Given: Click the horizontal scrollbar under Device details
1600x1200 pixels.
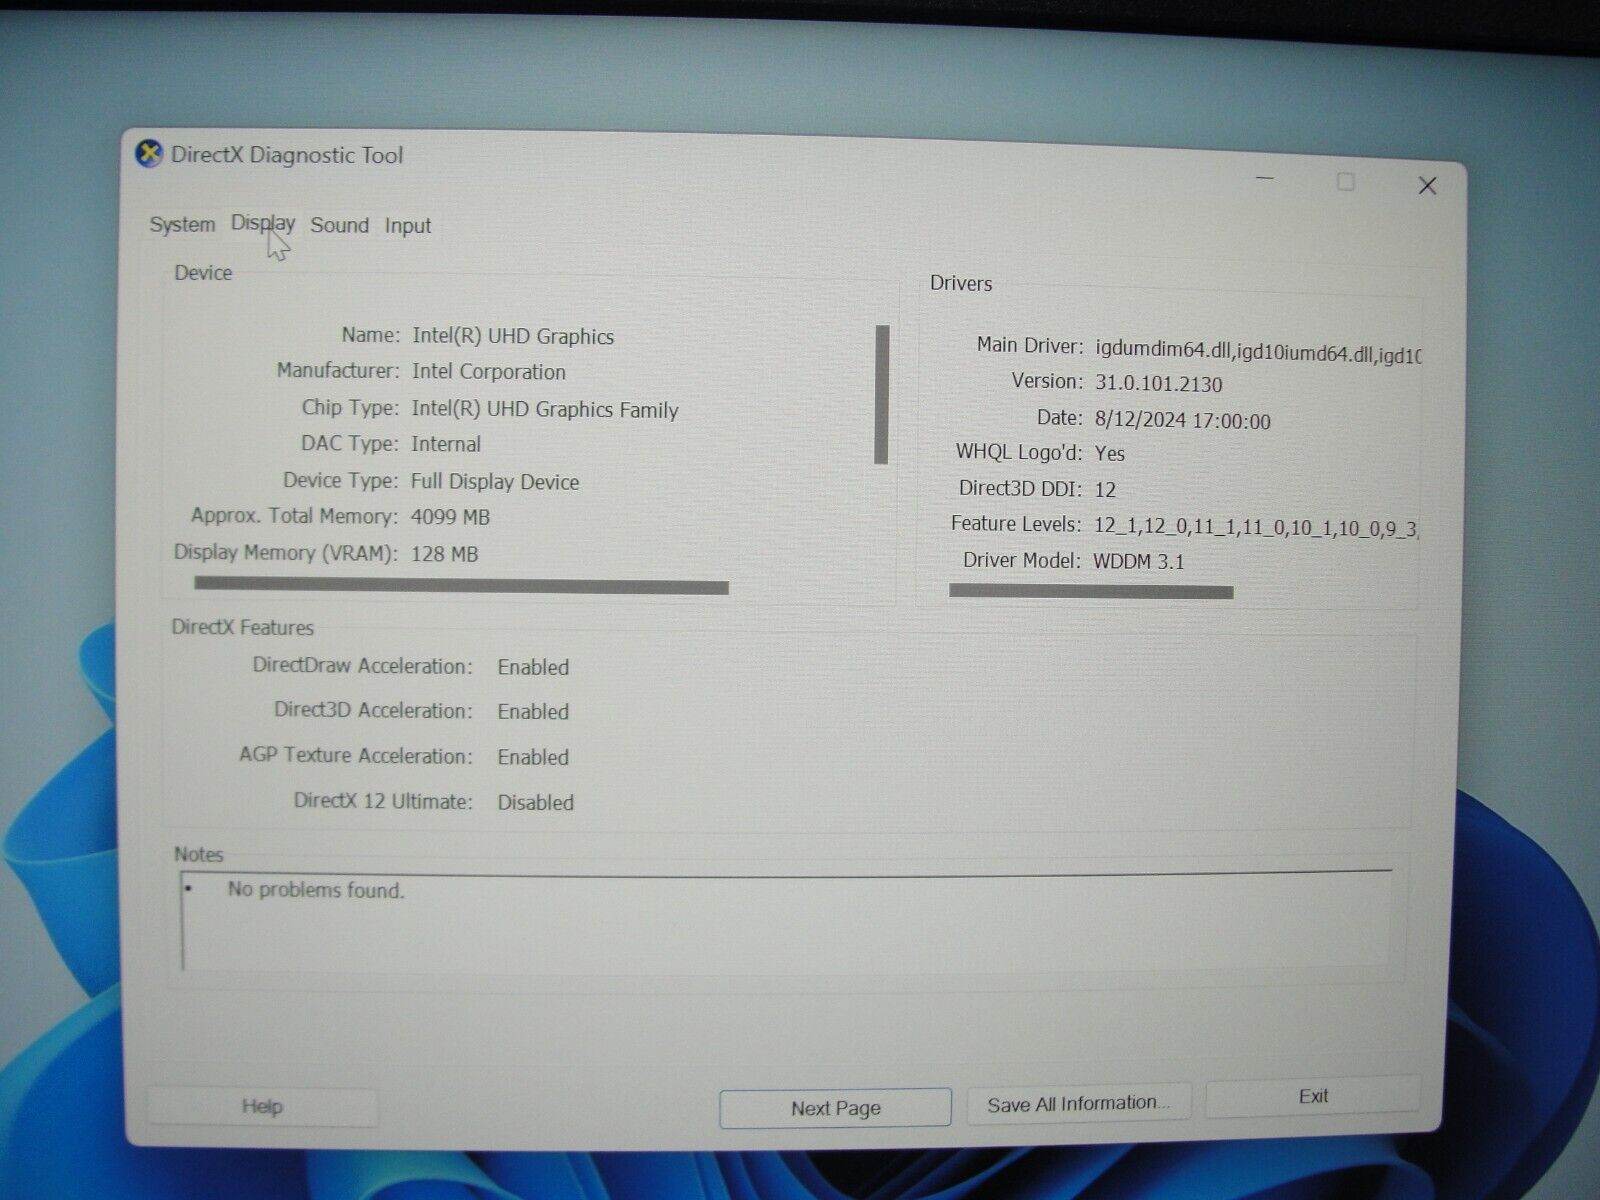Looking at the screenshot, I should [460, 585].
